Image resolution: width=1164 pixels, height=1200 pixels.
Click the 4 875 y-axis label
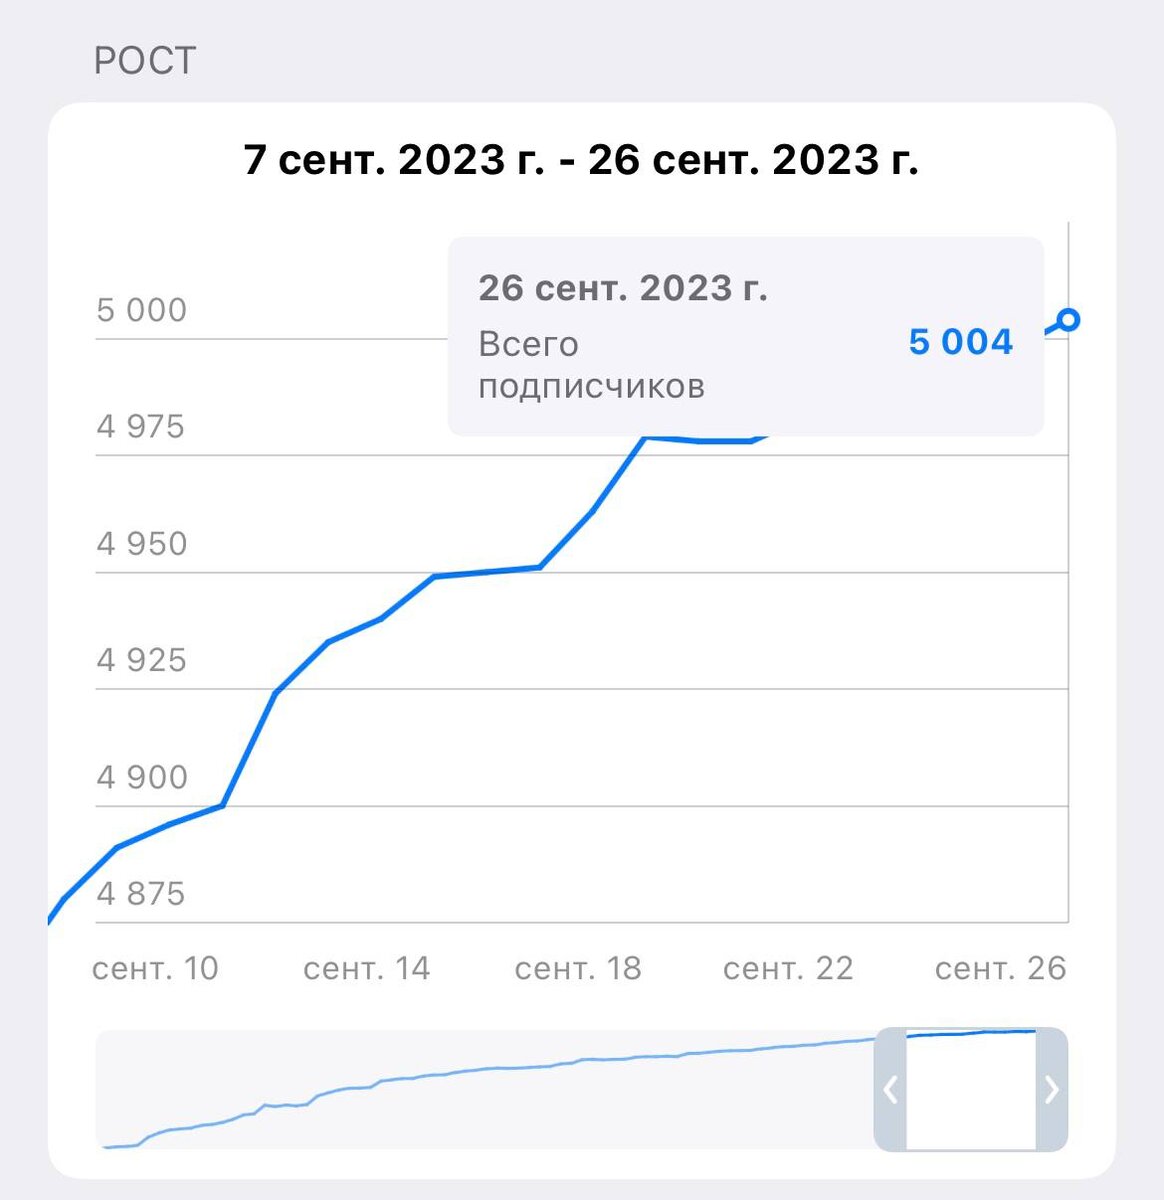click(141, 893)
